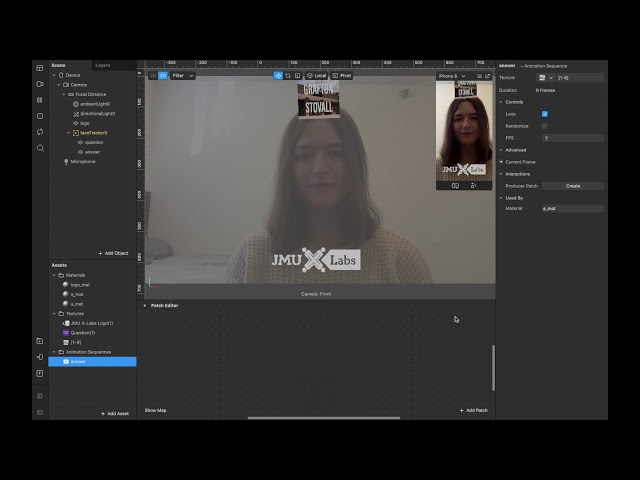Collapse the Materials folder
The width and height of the screenshot is (640, 480).
click(x=54, y=275)
